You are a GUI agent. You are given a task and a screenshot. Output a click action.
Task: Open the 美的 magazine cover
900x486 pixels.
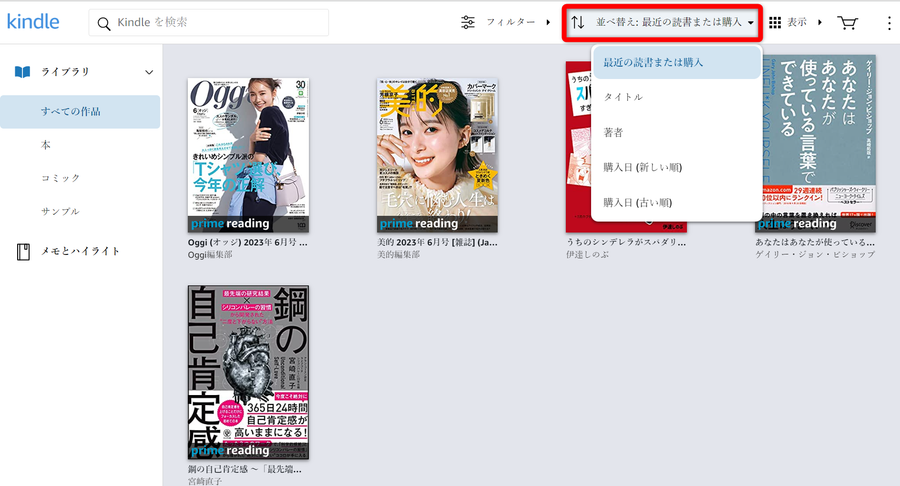coord(437,155)
